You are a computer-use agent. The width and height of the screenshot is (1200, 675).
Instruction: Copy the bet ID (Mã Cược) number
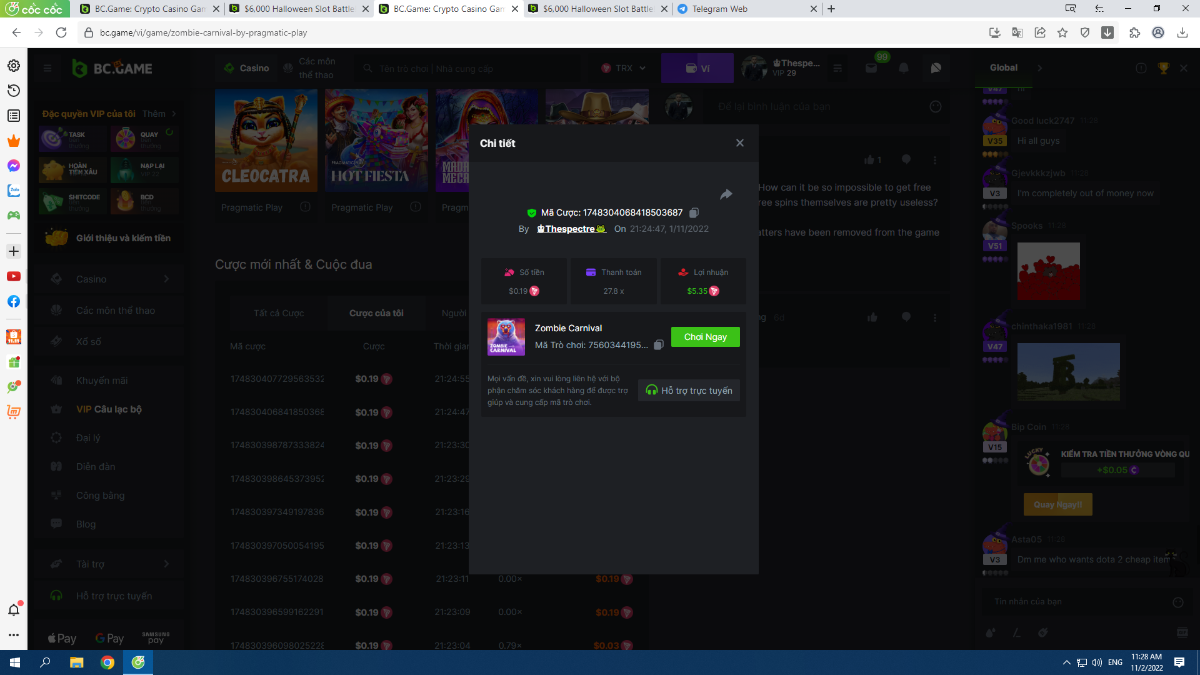point(694,213)
